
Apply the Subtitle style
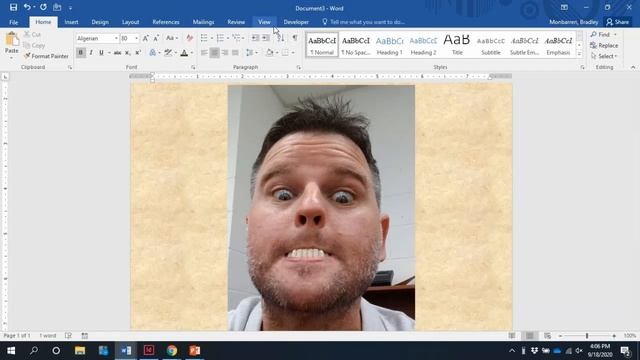(x=491, y=45)
